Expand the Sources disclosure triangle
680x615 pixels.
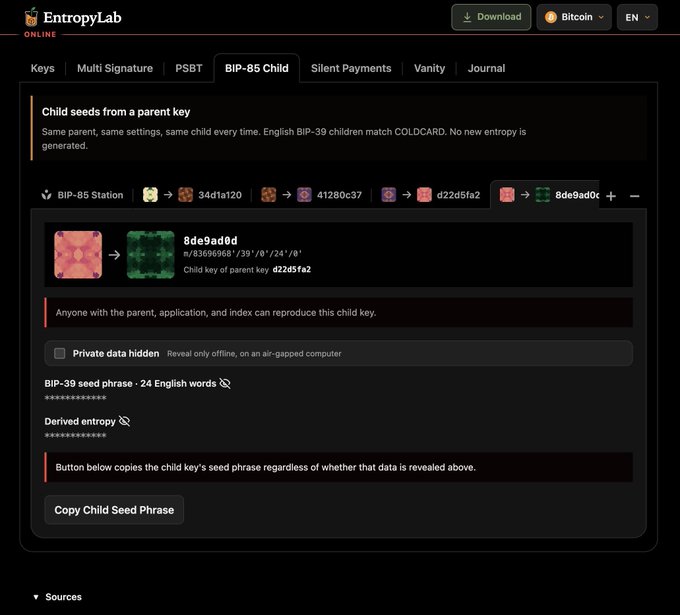point(36,597)
